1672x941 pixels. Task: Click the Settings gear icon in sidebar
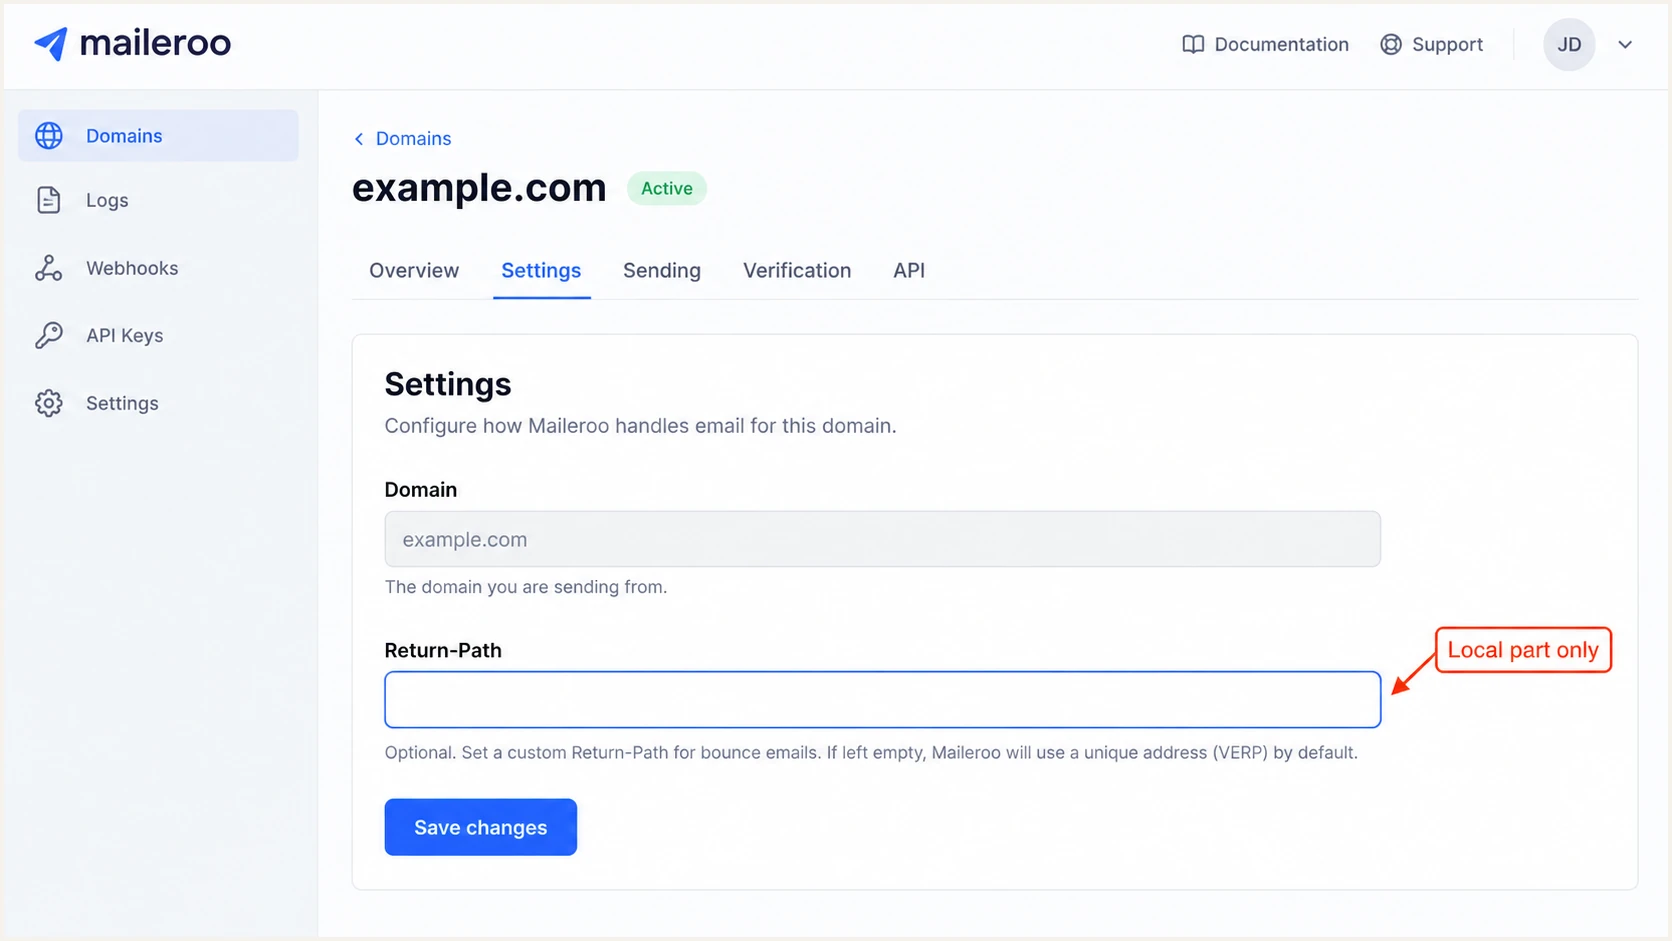coord(49,403)
